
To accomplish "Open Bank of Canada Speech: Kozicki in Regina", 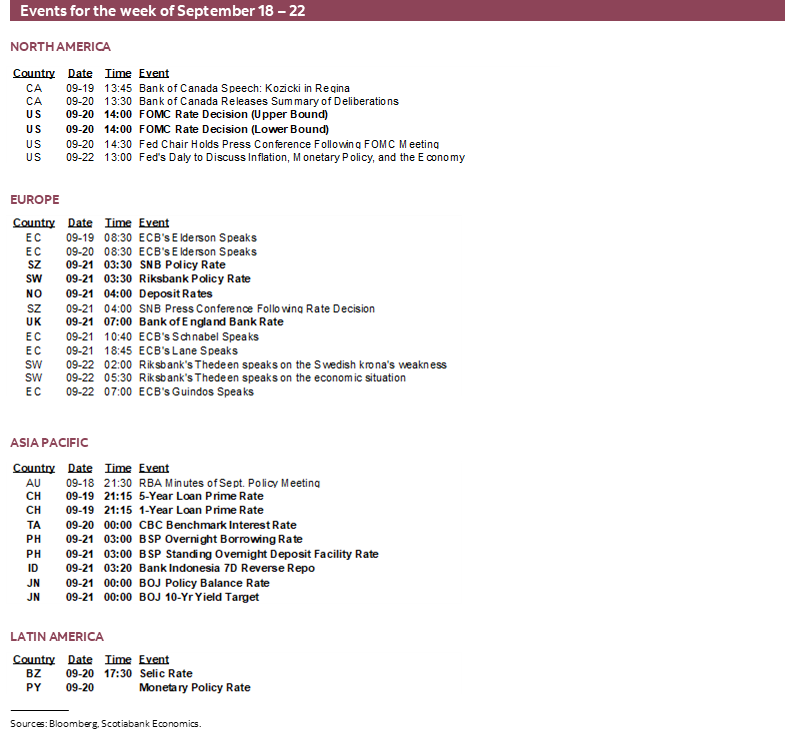I will point(244,88).
